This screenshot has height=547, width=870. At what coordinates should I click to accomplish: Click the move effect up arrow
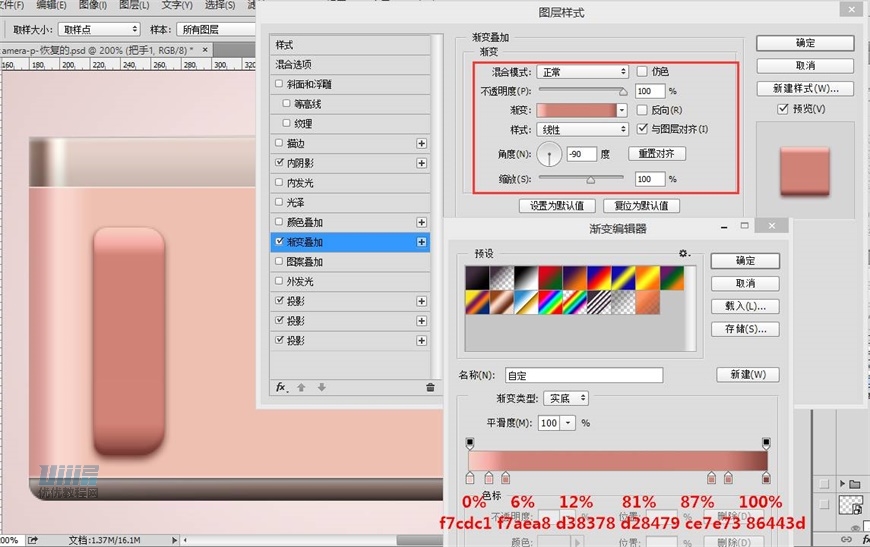click(x=301, y=387)
